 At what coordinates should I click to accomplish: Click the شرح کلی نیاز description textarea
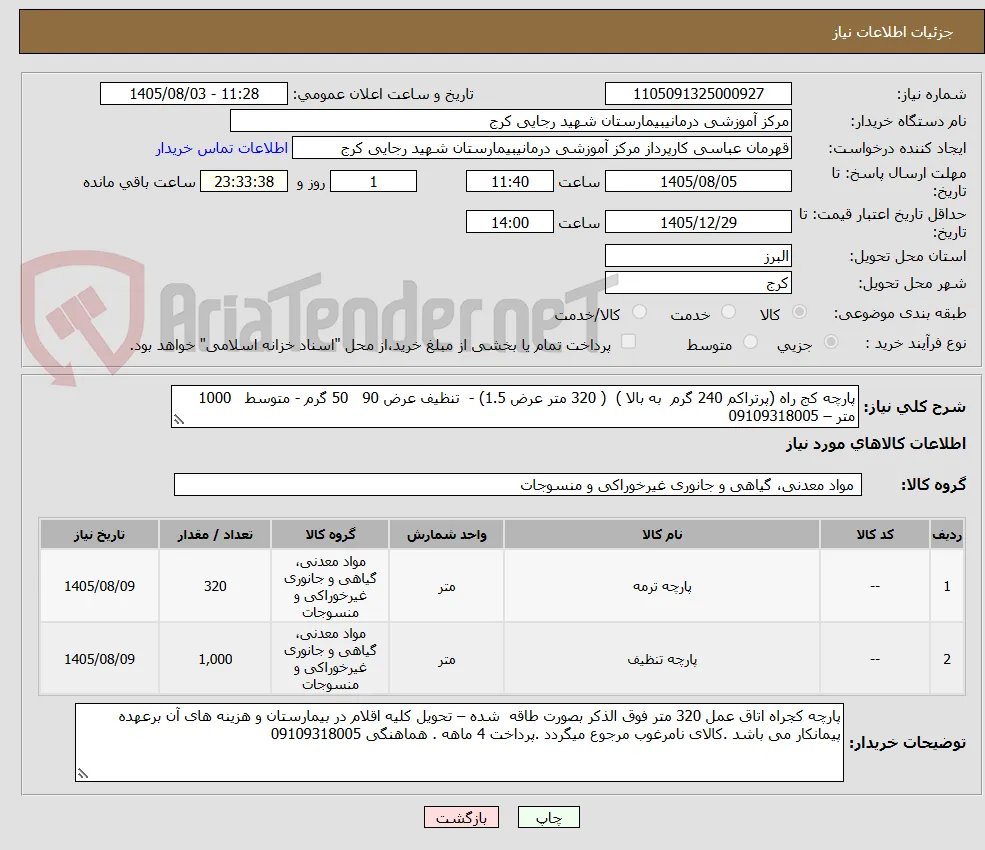pos(514,407)
